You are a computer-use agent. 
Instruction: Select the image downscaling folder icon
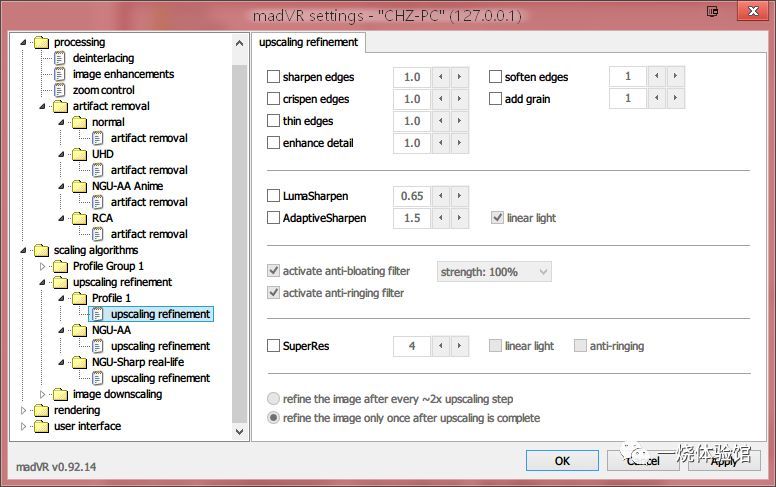(60, 394)
